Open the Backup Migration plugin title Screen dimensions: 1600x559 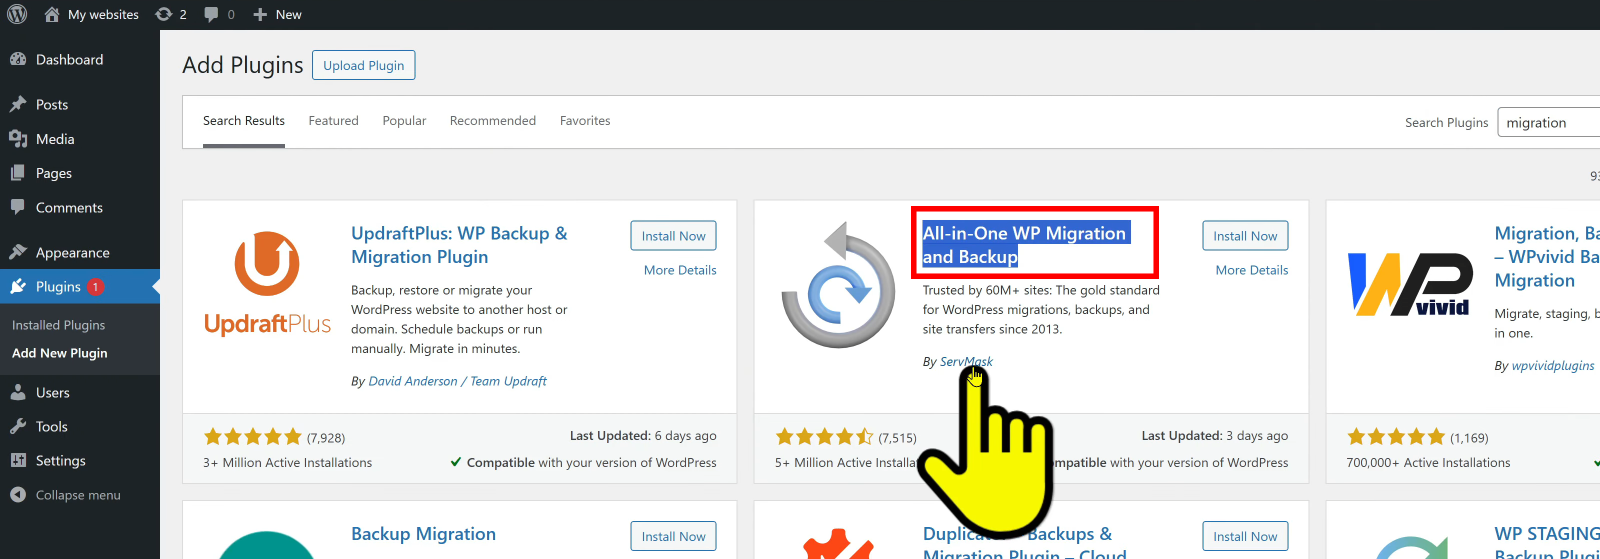point(423,534)
